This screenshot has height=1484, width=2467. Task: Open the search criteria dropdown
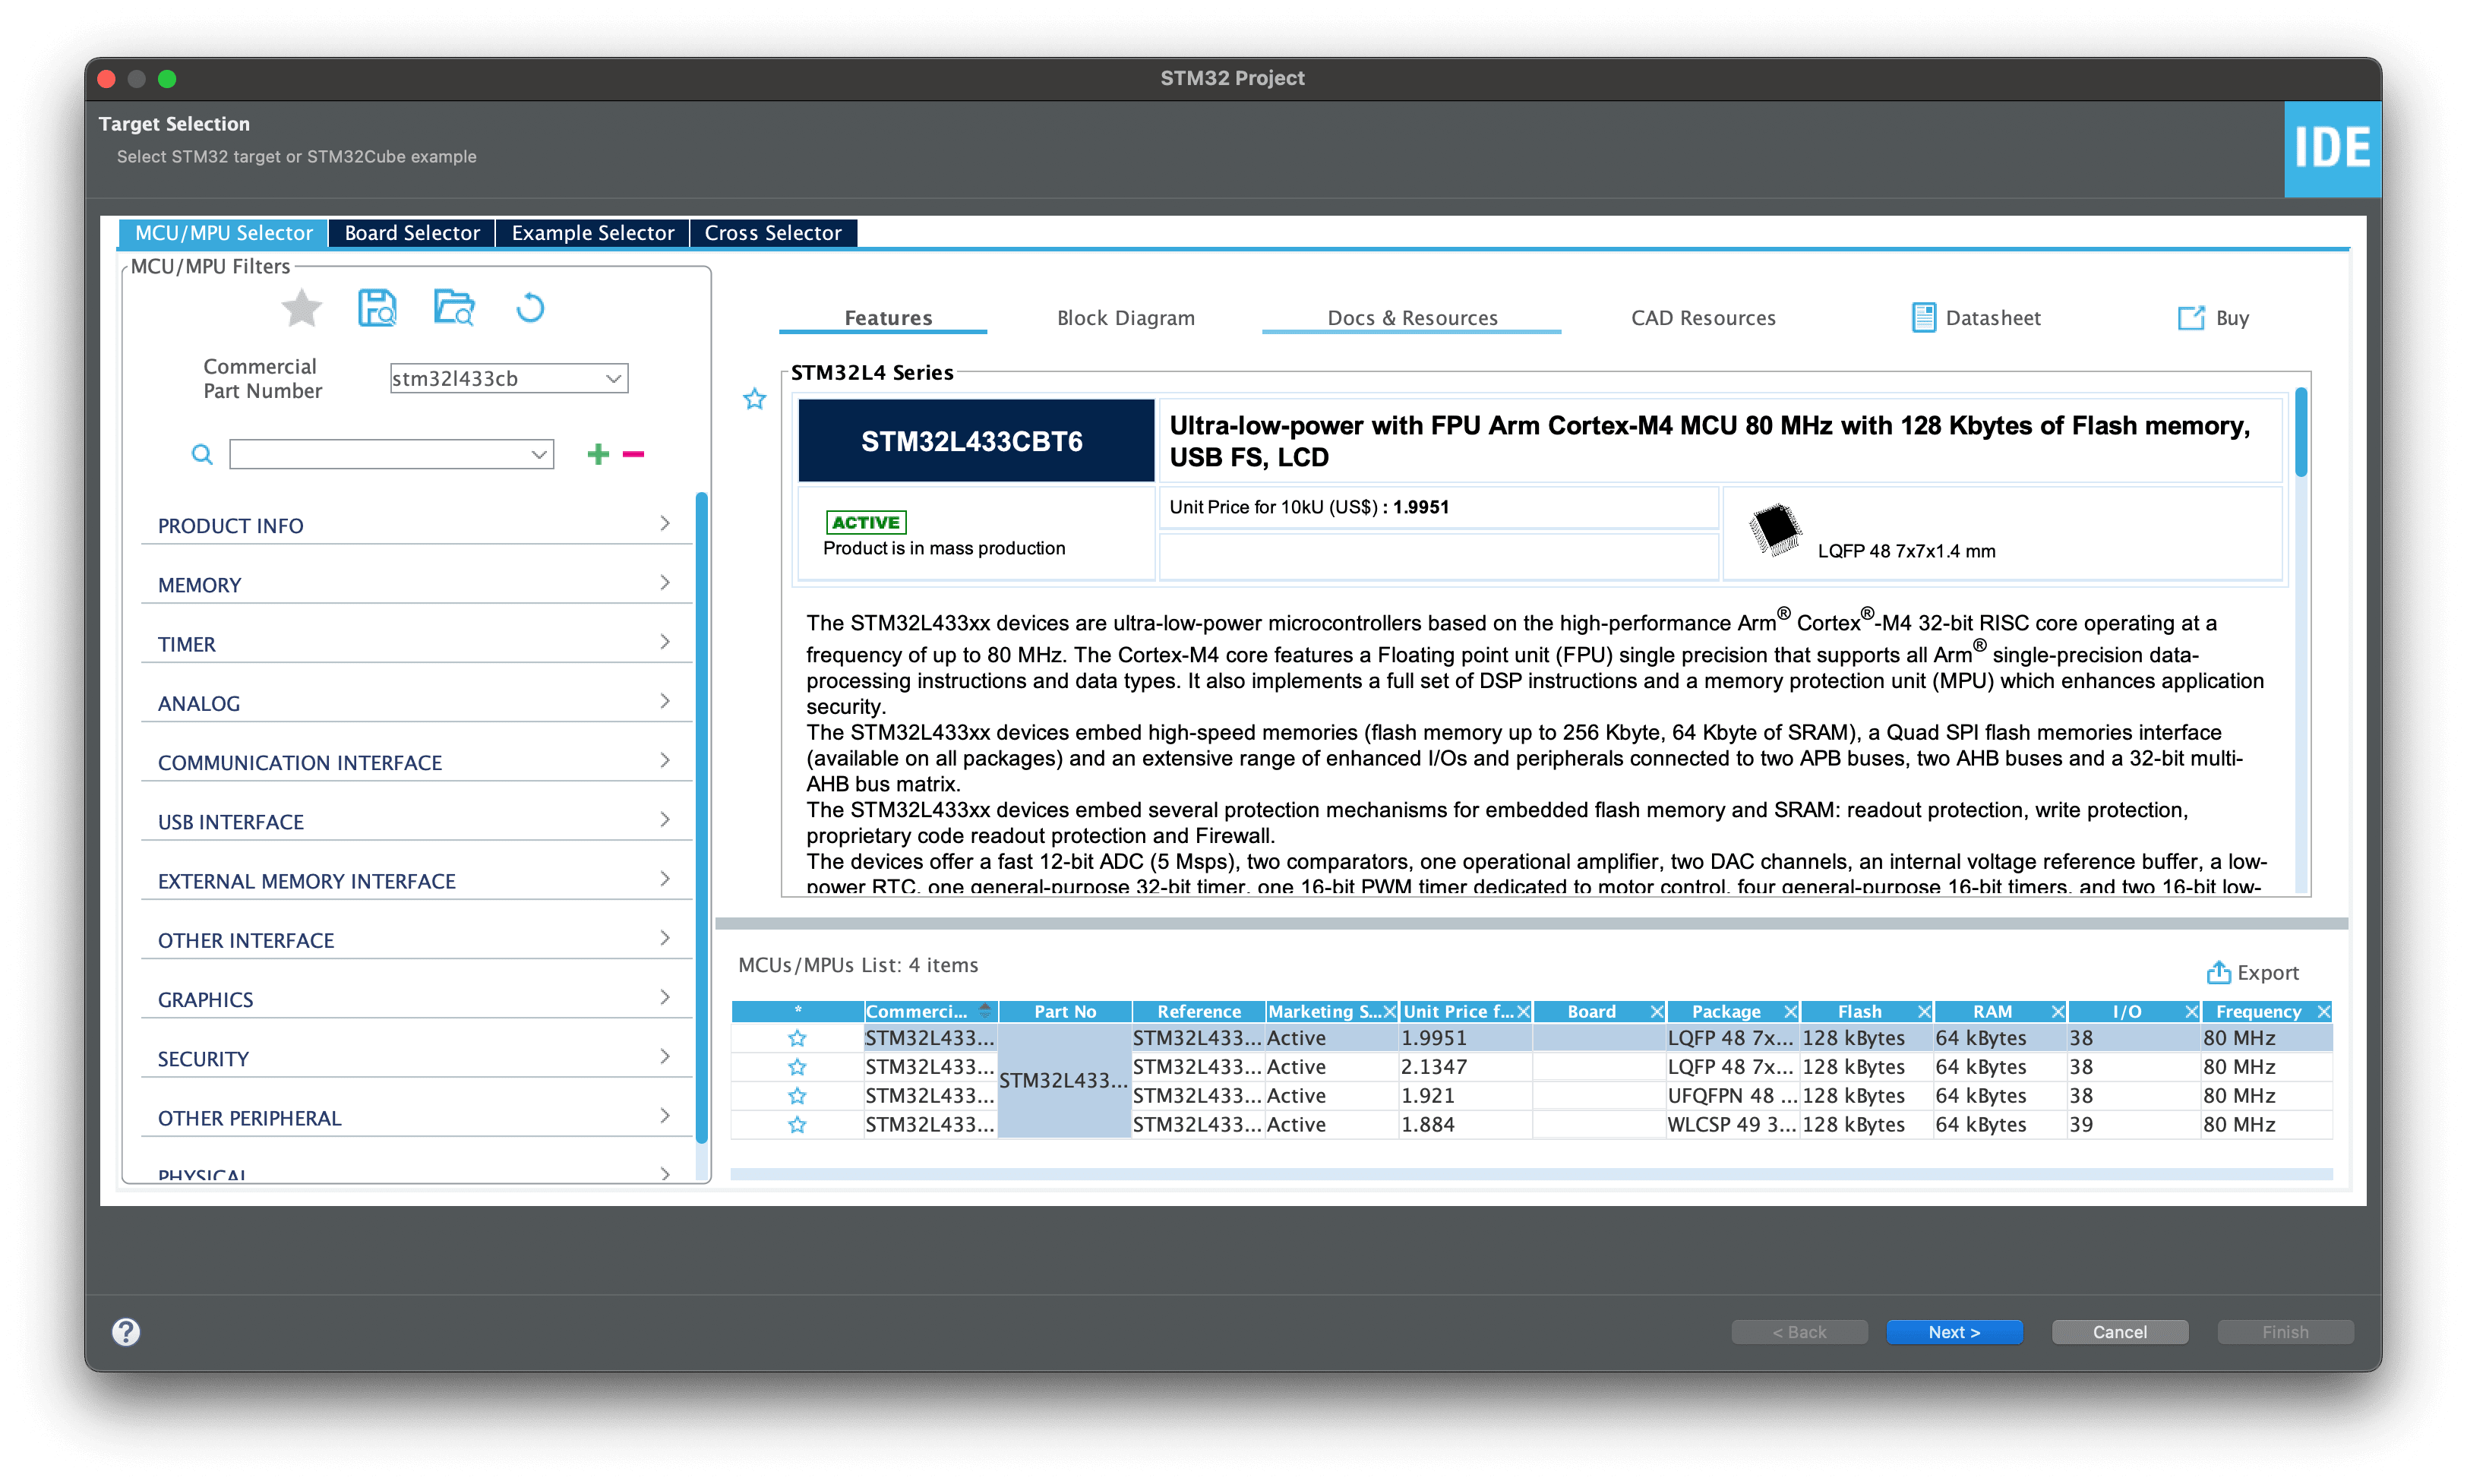point(538,455)
